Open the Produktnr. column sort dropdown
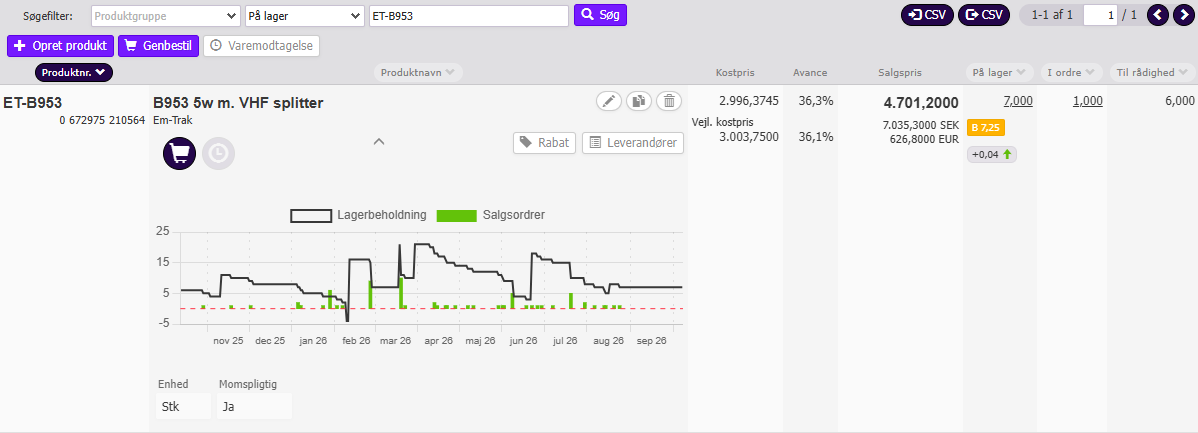Viewport: 1198px width, 433px height. coord(74,72)
